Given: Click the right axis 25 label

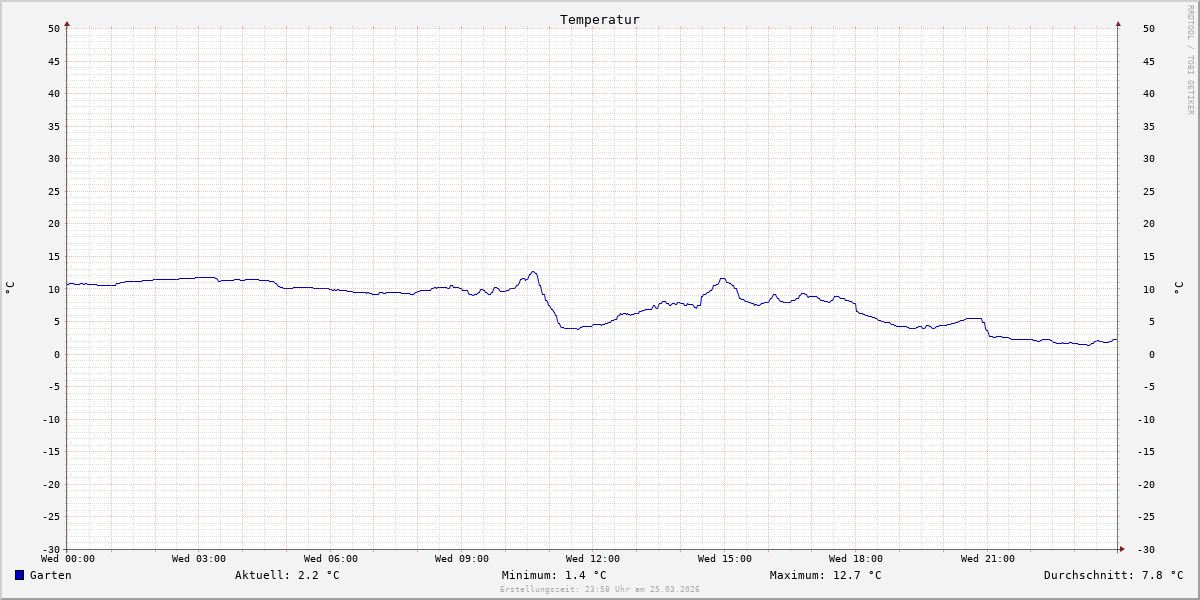Looking at the screenshot, I should click(1151, 191).
